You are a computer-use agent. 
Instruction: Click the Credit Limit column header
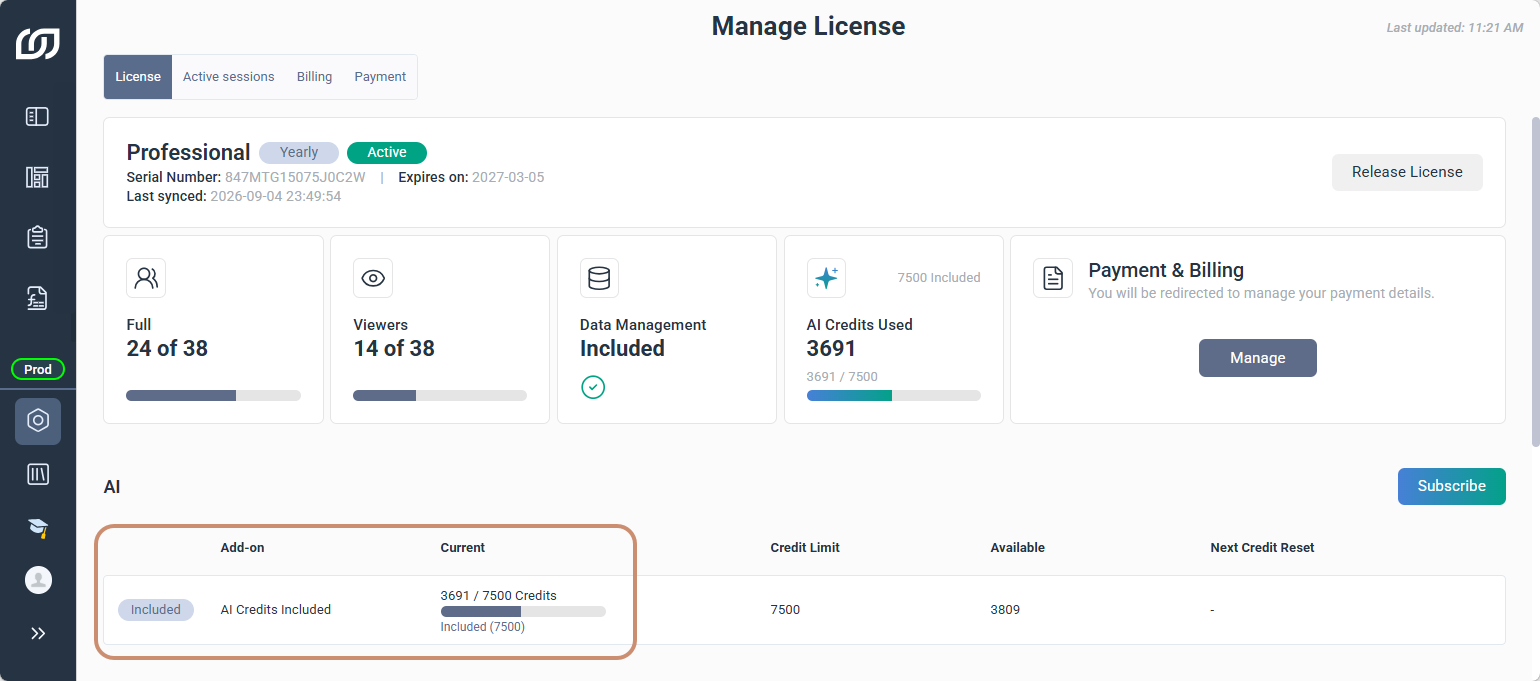pyautogui.click(x=805, y=548)
